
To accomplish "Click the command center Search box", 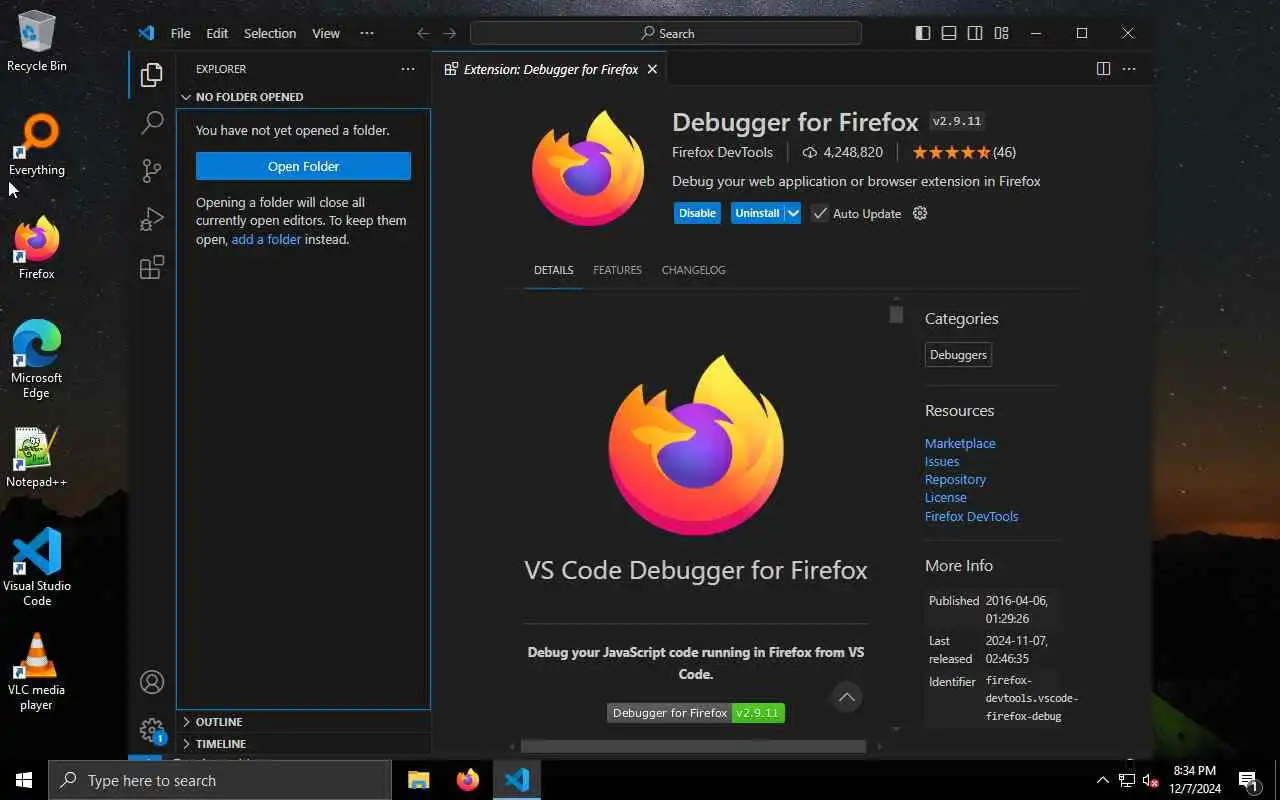I will 666,33.
